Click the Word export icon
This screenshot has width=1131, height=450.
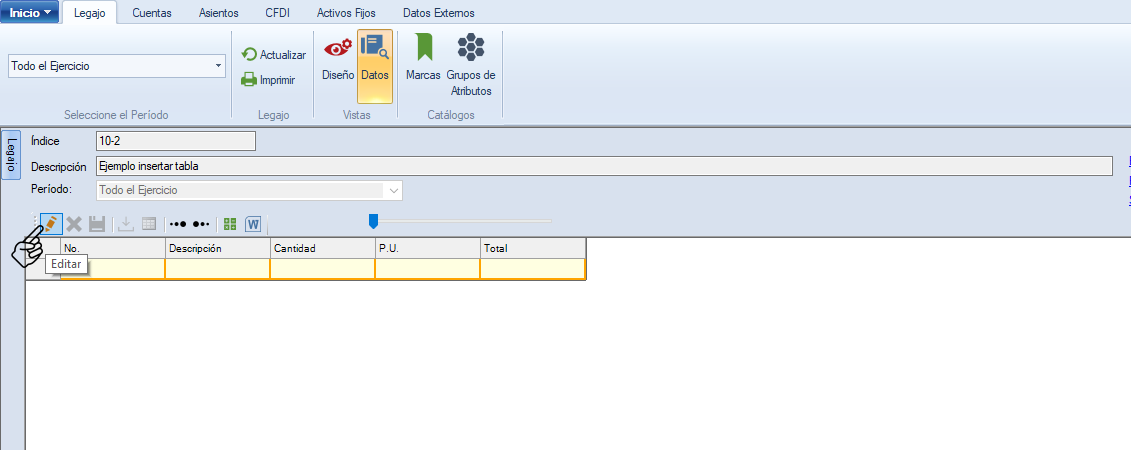coord(253,224)
